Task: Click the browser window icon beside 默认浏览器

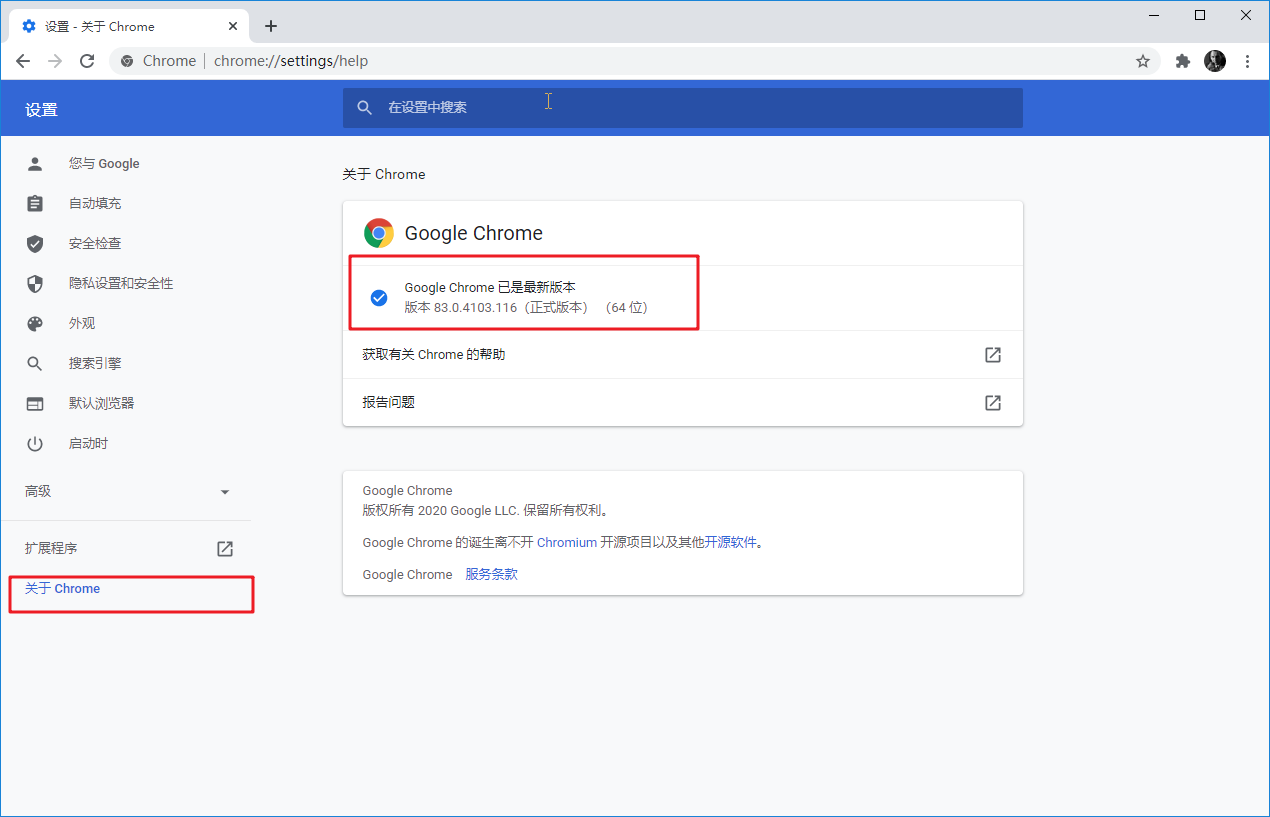Action: [x=35, y=403]
